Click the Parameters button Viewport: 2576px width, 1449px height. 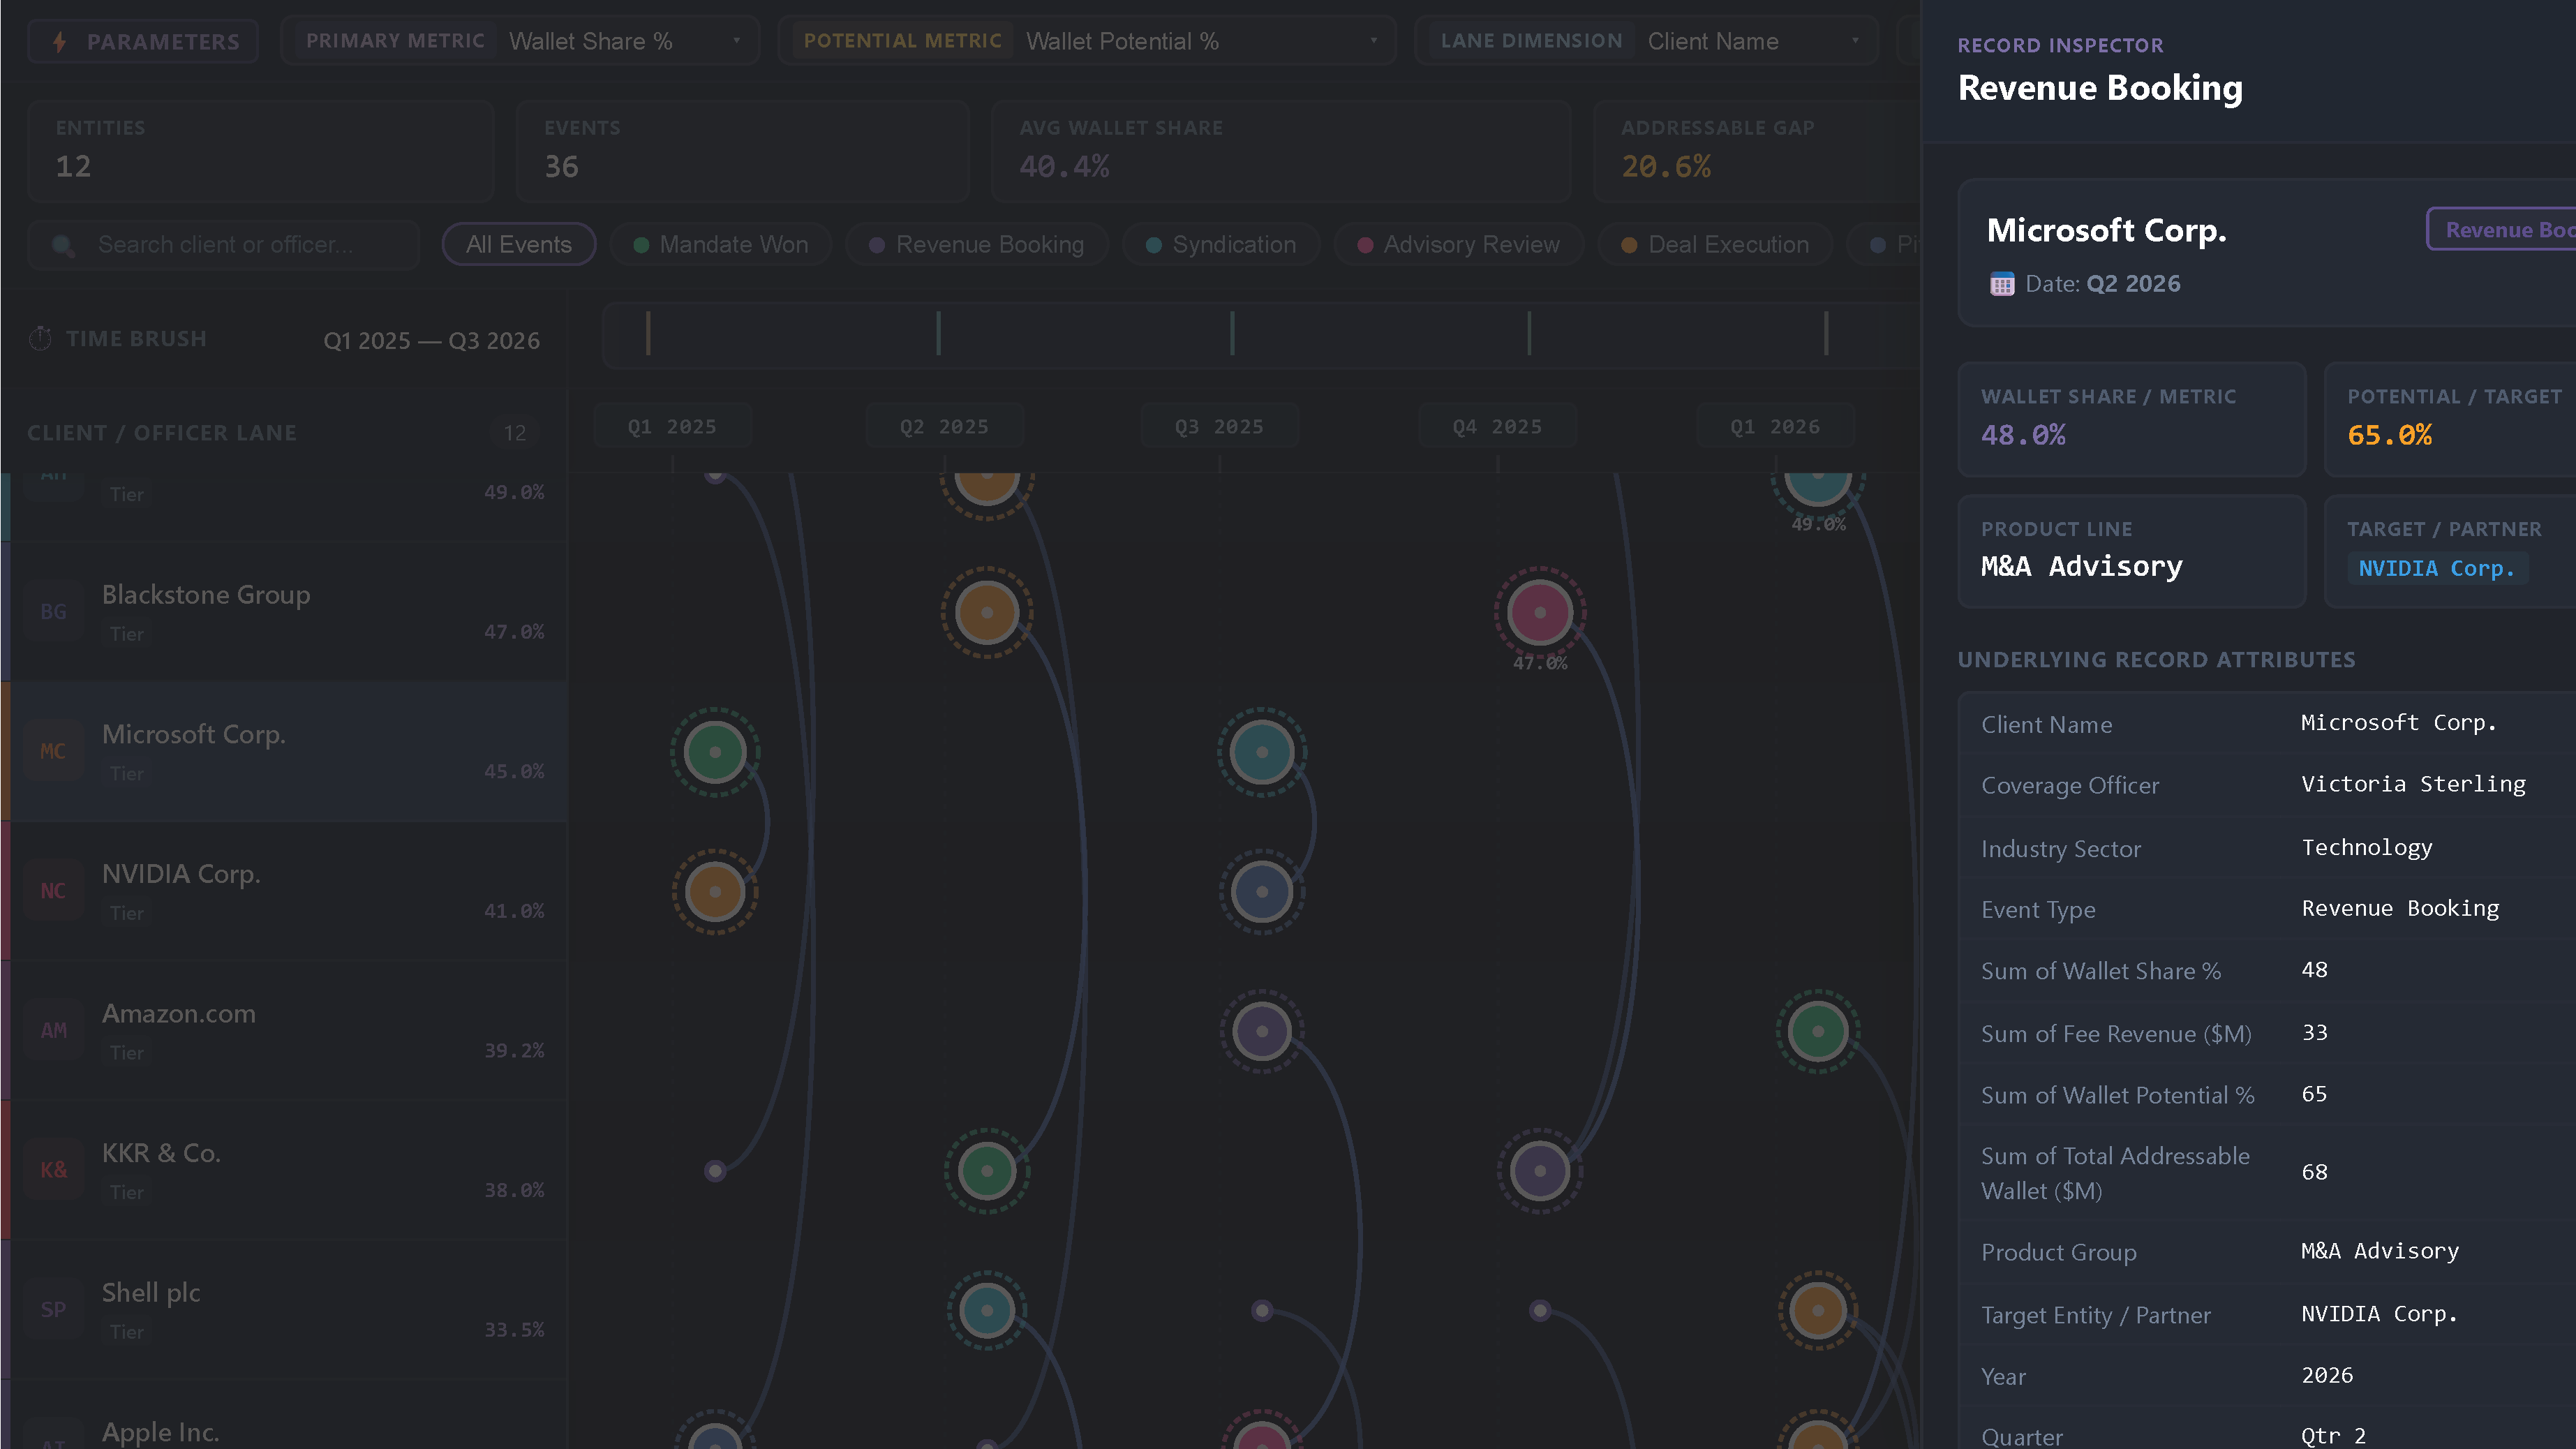[143, 42]
